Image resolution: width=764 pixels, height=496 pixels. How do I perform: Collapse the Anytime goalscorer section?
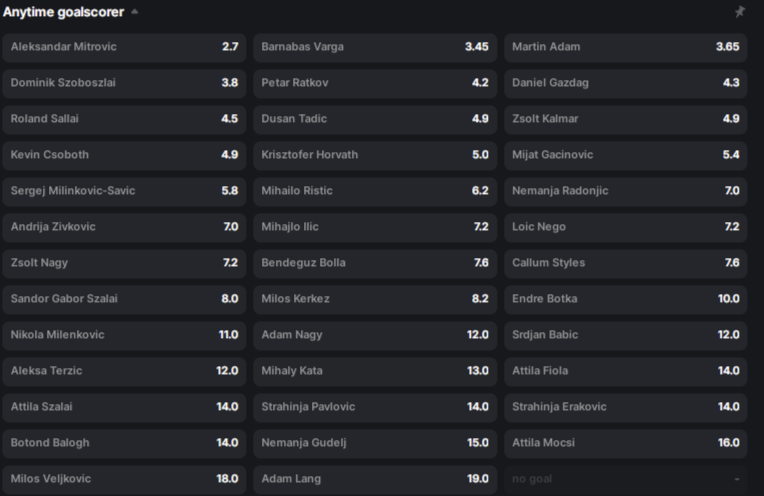[135, 12]
